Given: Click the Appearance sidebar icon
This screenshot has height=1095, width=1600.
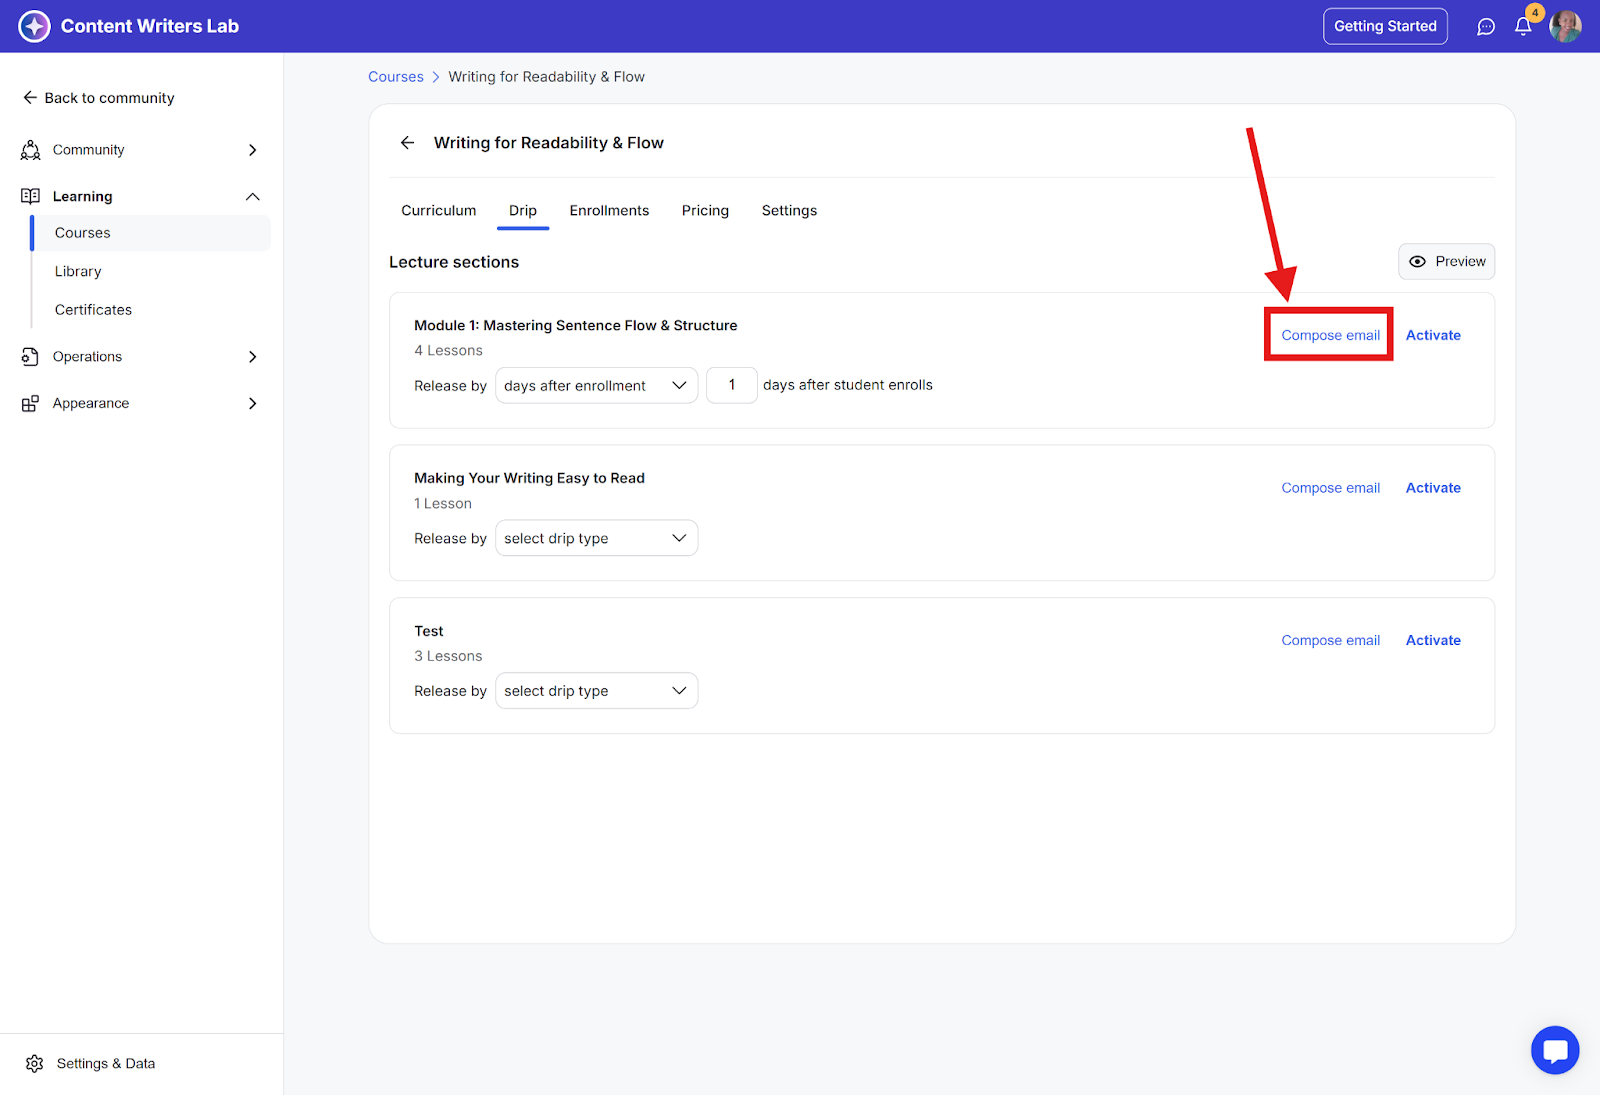Looking at the screenshot, I should pyautogui.click(x=31, y=403).
